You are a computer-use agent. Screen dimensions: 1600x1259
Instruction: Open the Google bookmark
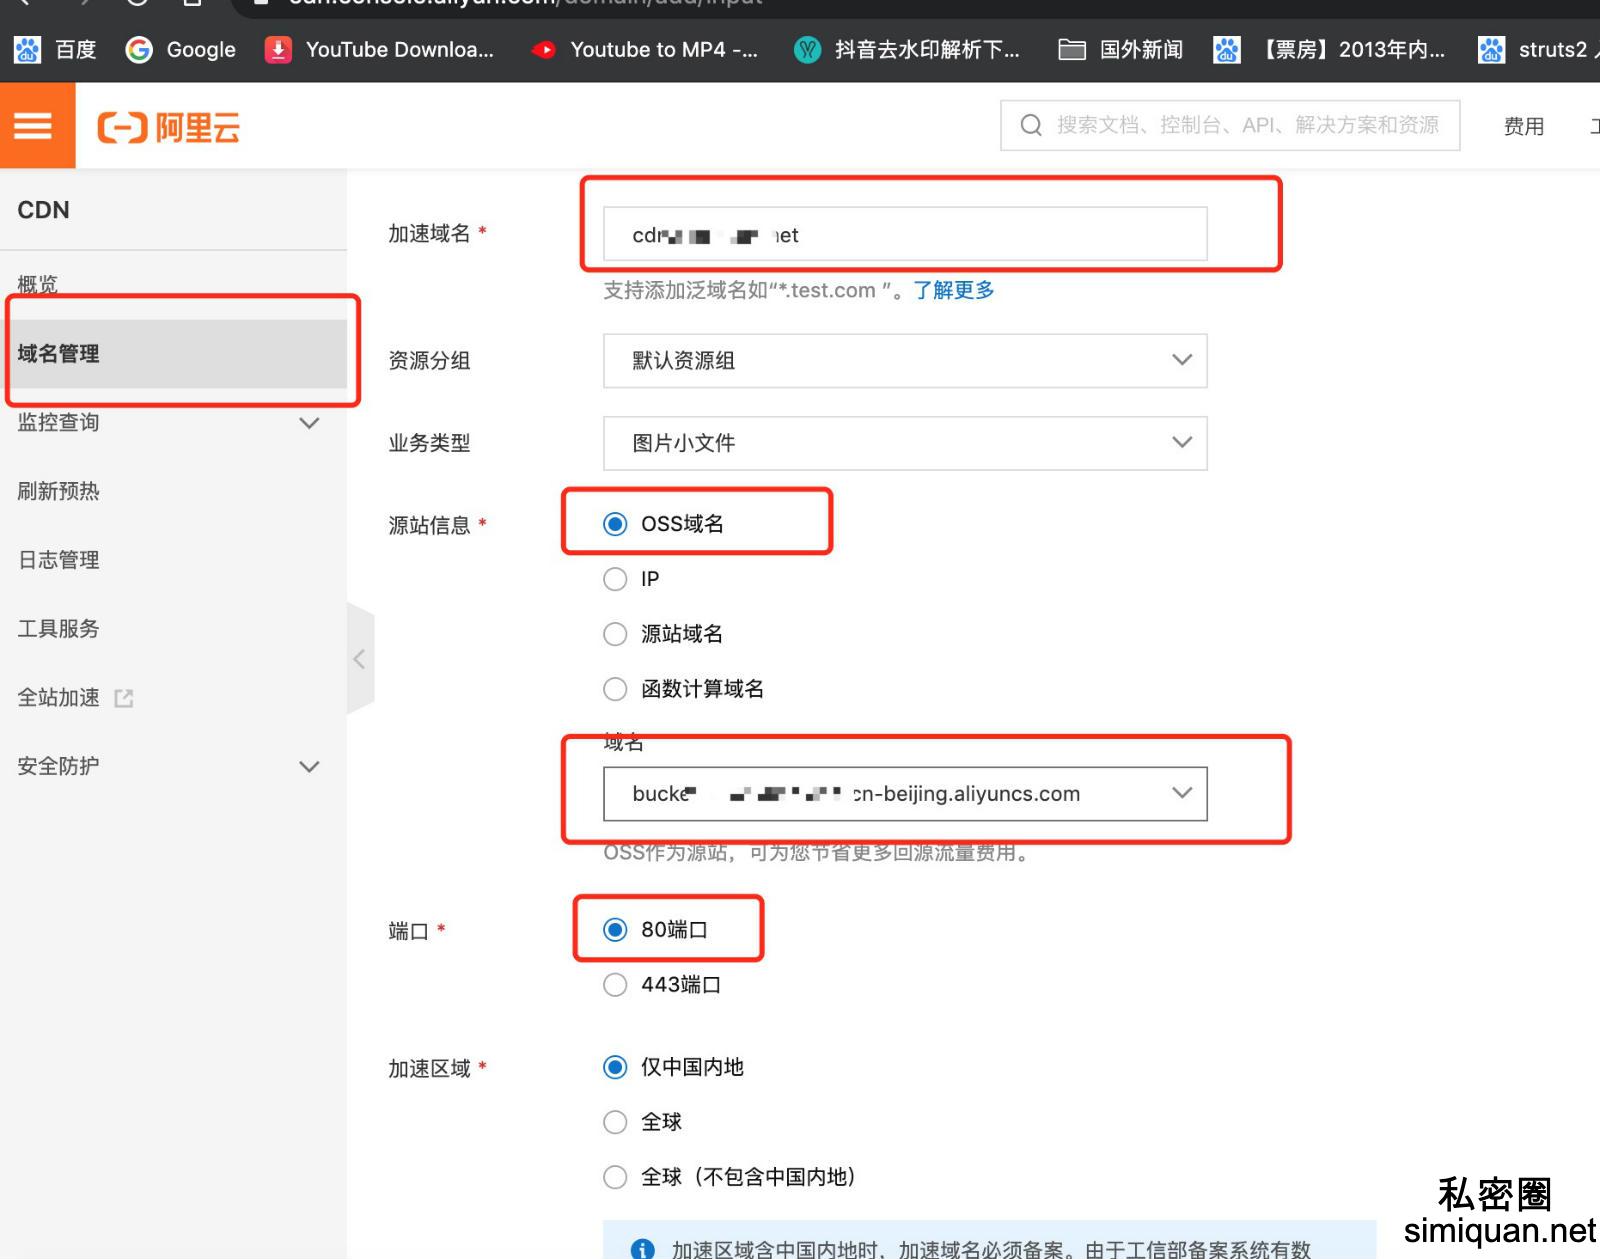click(x=180, y=49)
